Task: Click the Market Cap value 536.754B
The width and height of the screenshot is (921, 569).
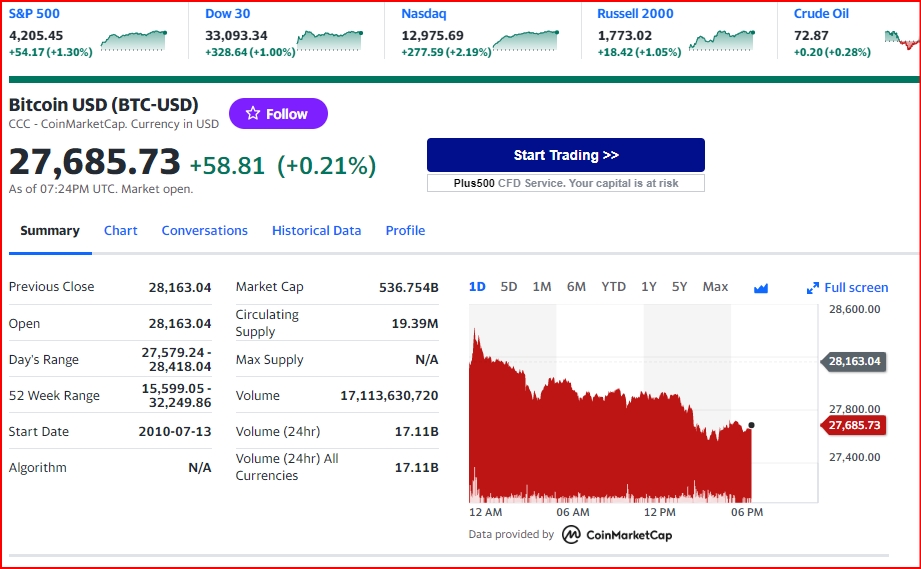Action: (409, 287)
